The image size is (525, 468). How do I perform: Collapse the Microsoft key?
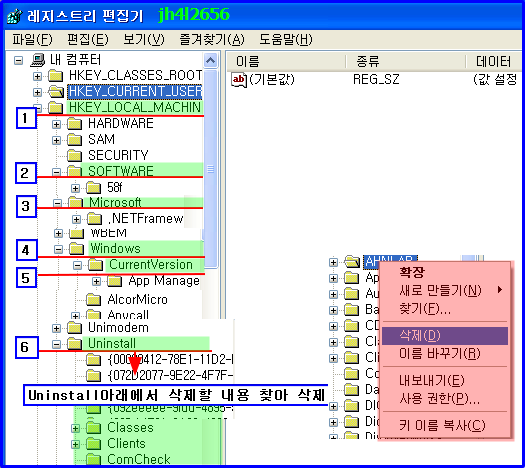57,203
